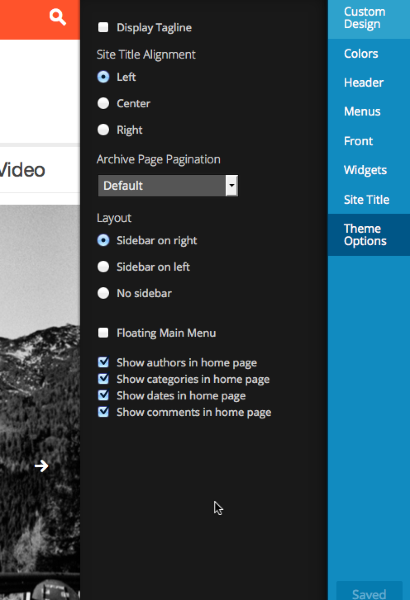Choose No sidebar layout
The height and width of the screenshot is (600, 410).
click(103, 293)
